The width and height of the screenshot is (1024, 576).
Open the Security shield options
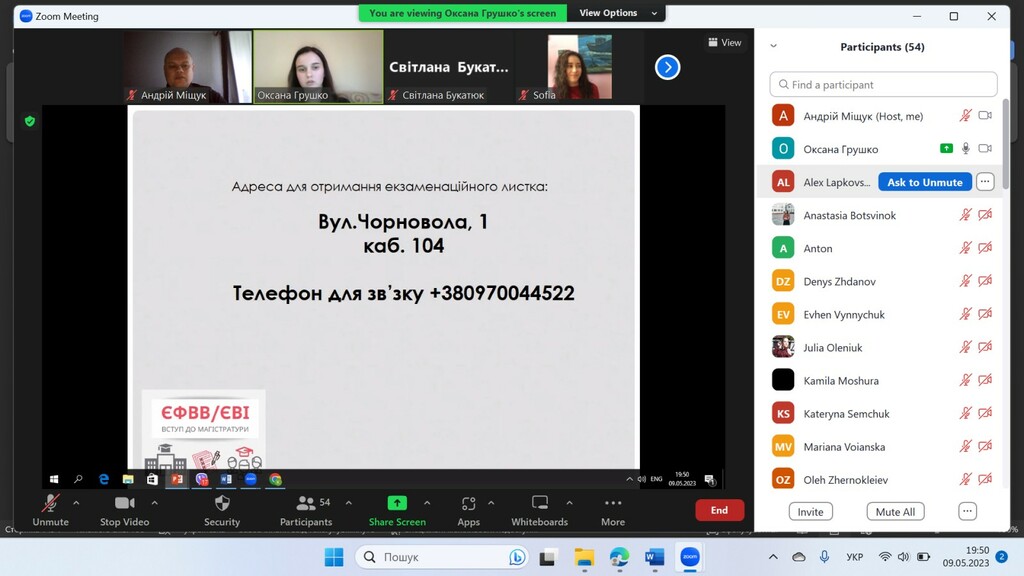(x=222, y=504)
